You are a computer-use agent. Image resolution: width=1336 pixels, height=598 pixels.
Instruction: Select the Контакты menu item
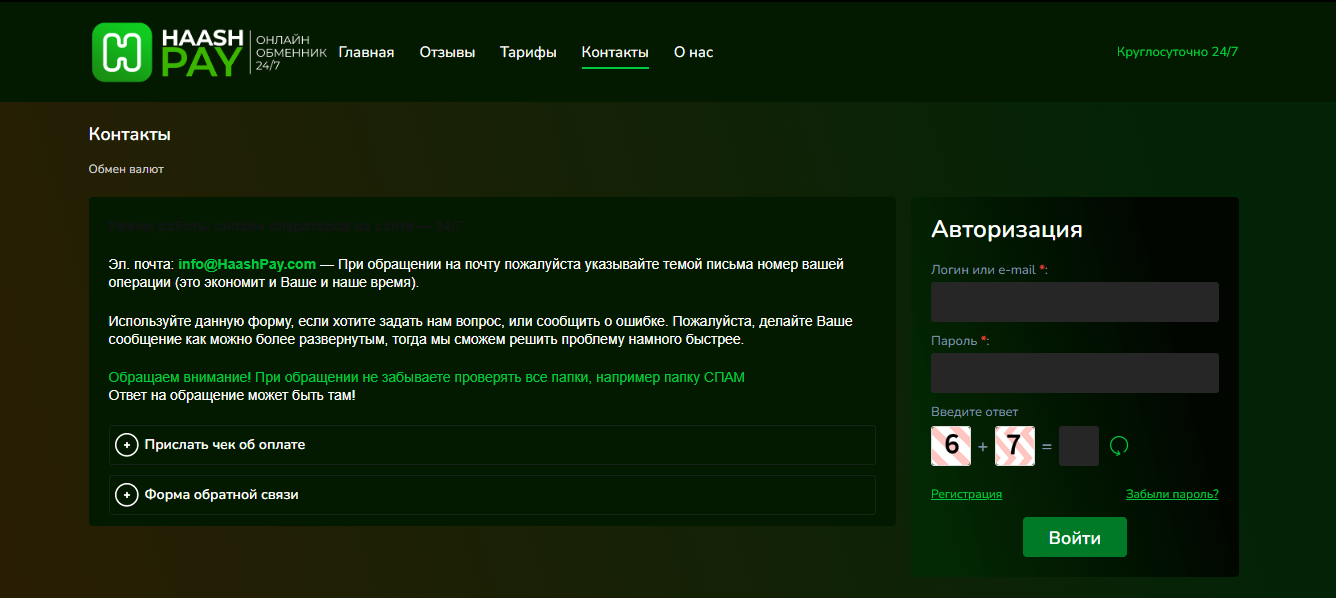pyautogui.click(x=615, y=52)
